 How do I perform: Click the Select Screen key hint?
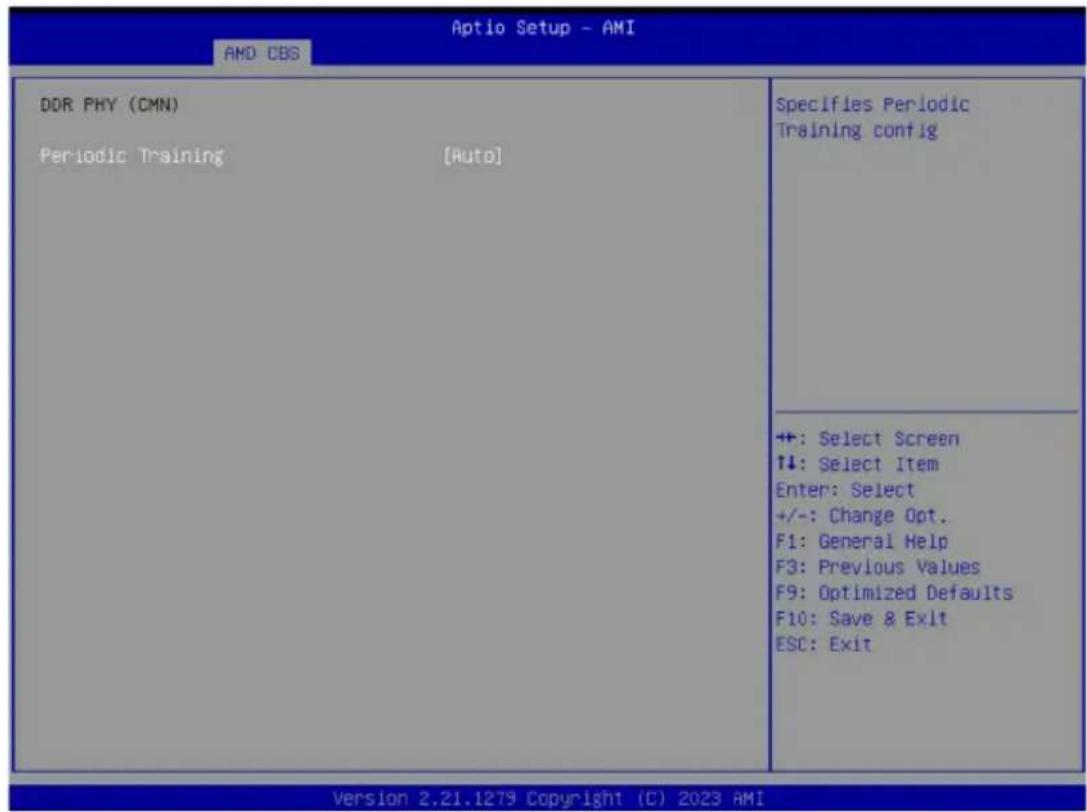point(867,439)
